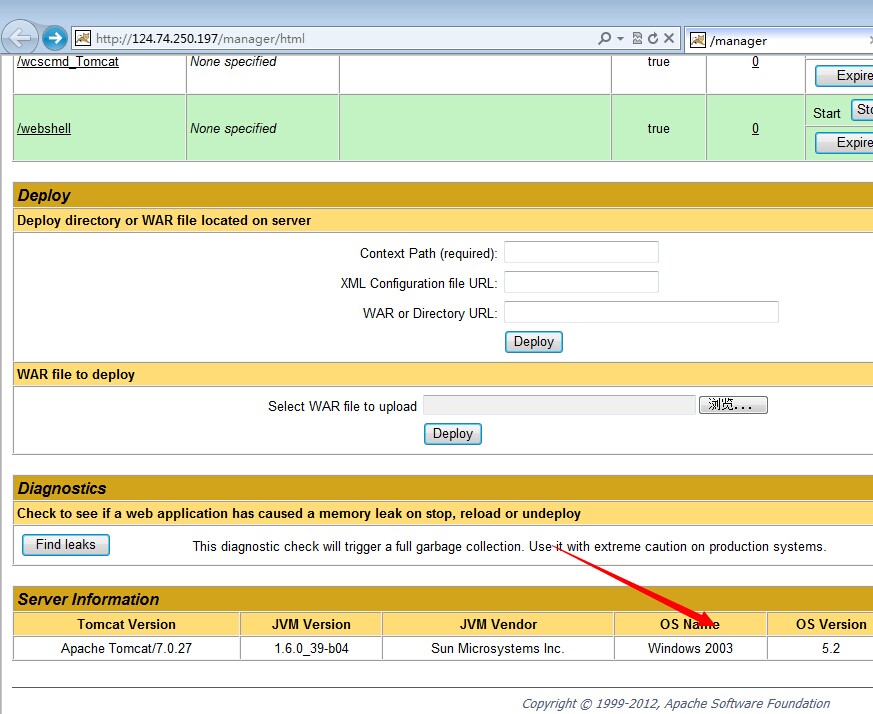Click Expire sessions button in /webshell row
Screen dimensions: 873x714
[844, 143]
